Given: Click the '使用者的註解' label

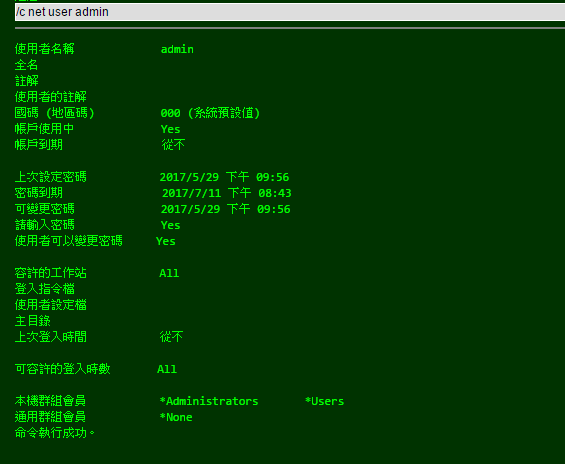Looking at the screenshot, I should (50, 97).
